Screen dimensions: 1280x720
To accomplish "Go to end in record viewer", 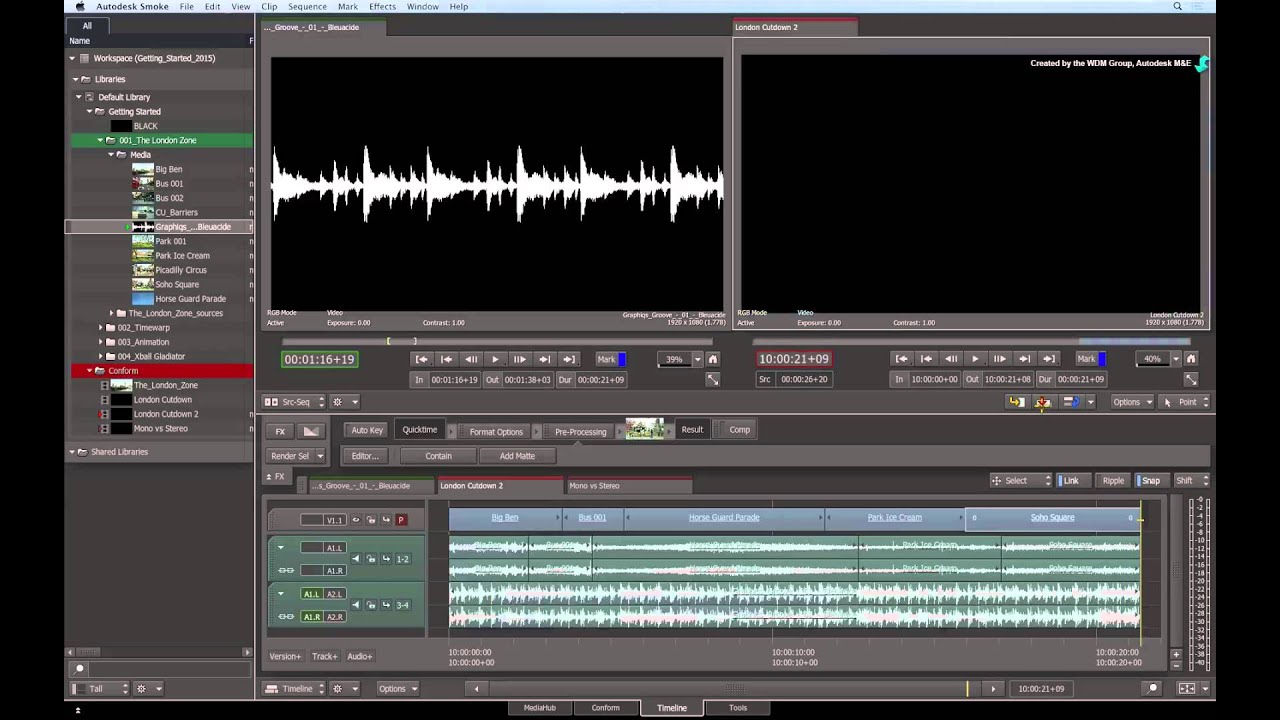I will [x=1048, y=359].
